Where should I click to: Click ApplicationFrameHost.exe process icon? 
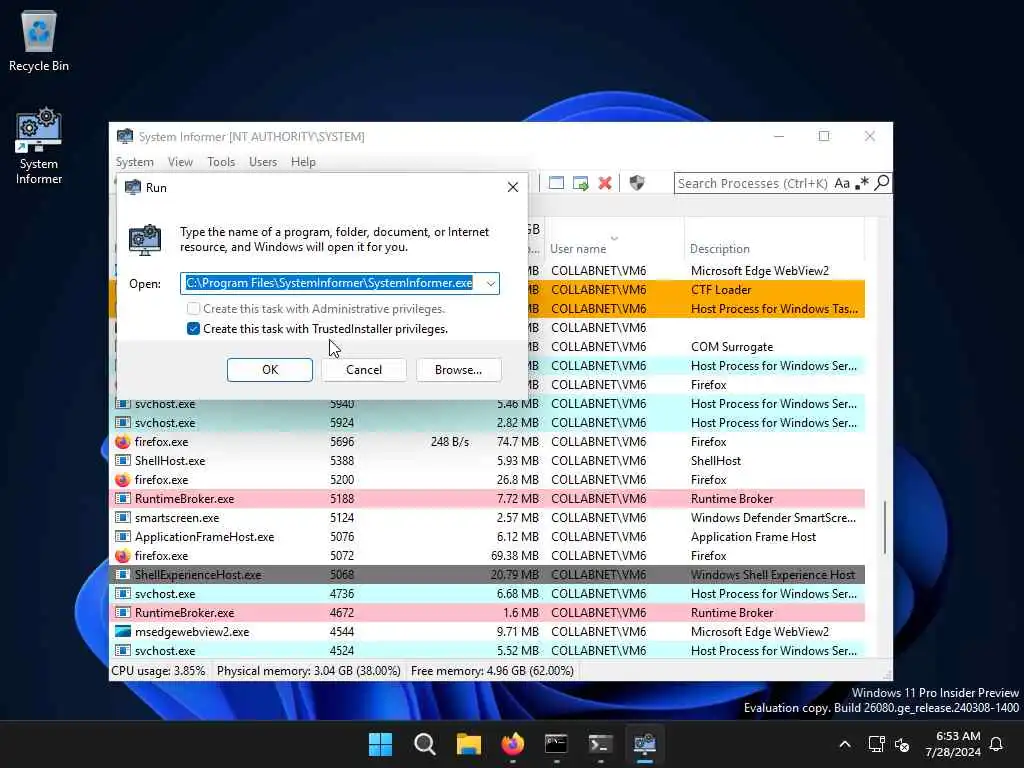pyautogui.click(x=122, y=536)
